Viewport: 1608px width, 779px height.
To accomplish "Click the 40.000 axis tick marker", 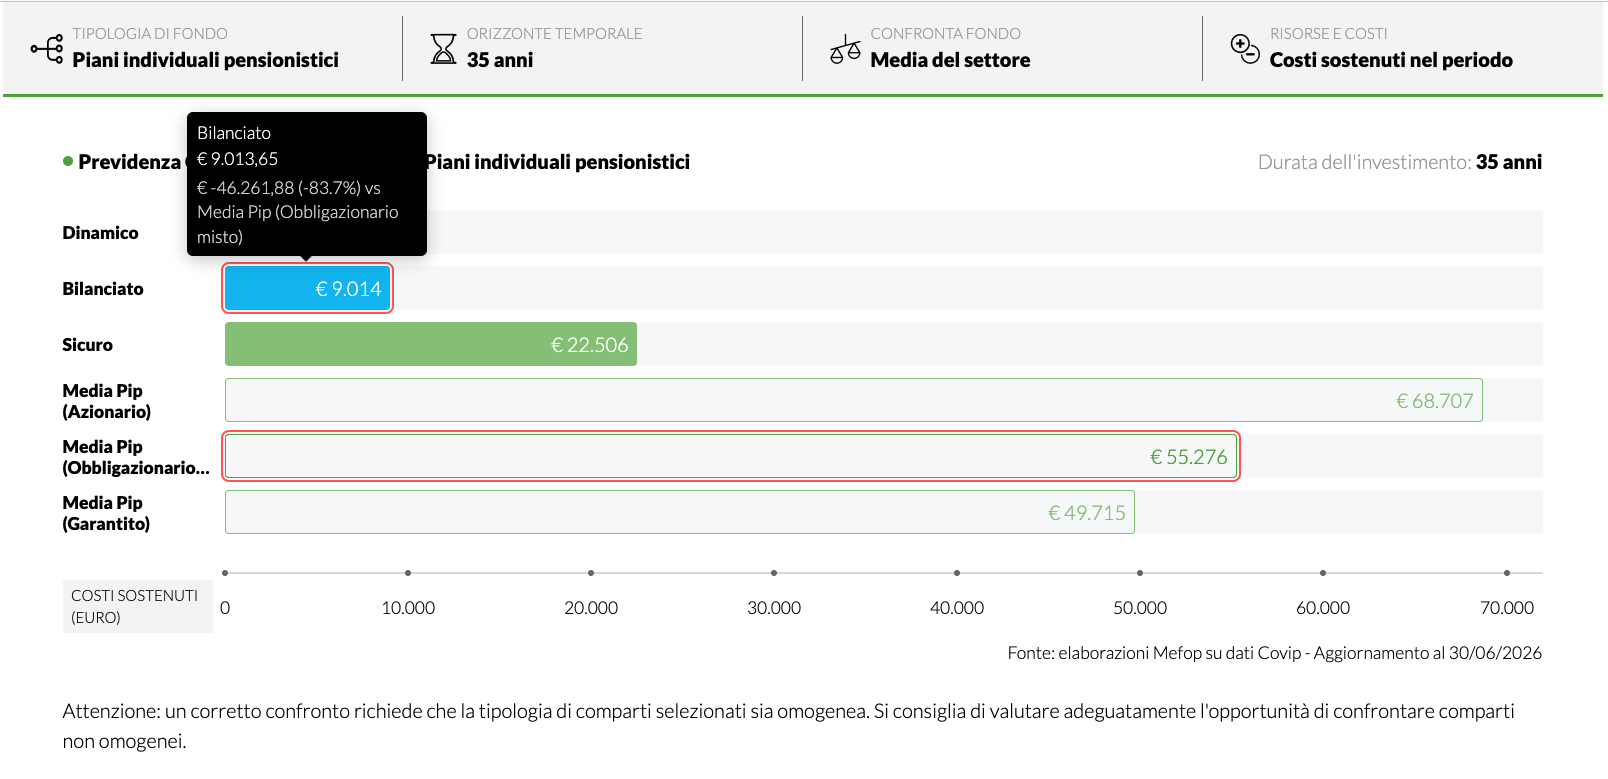I will click(x=957, y=573).
